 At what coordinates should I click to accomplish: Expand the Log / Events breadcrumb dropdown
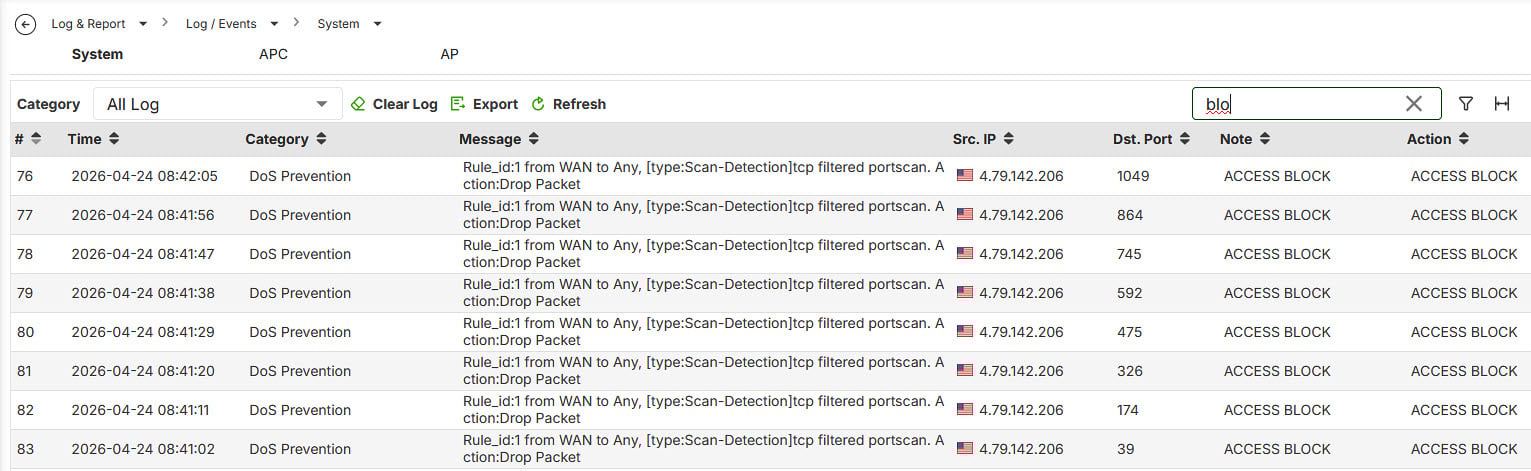click(x=274, y=24)
